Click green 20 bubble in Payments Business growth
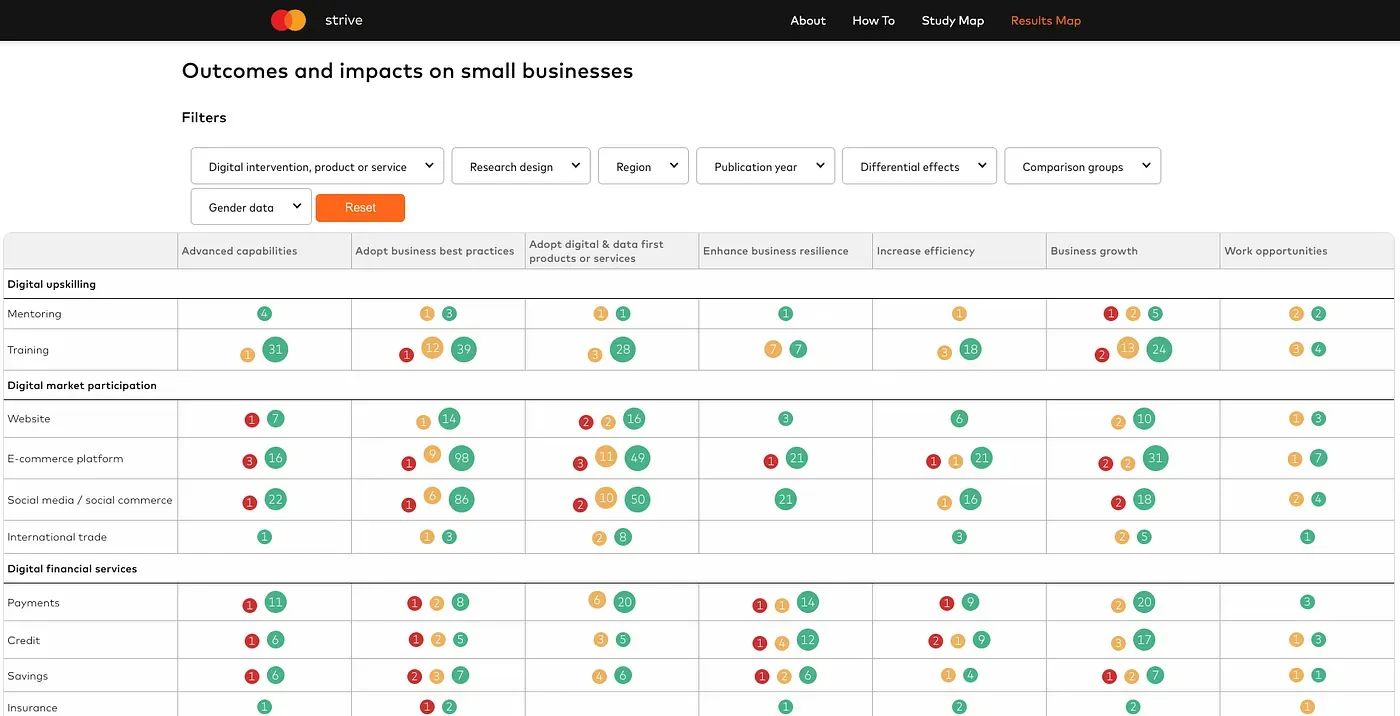The width and height of the screenshot is (1400, 716). pyautogui.click(x=1144, y=602)
